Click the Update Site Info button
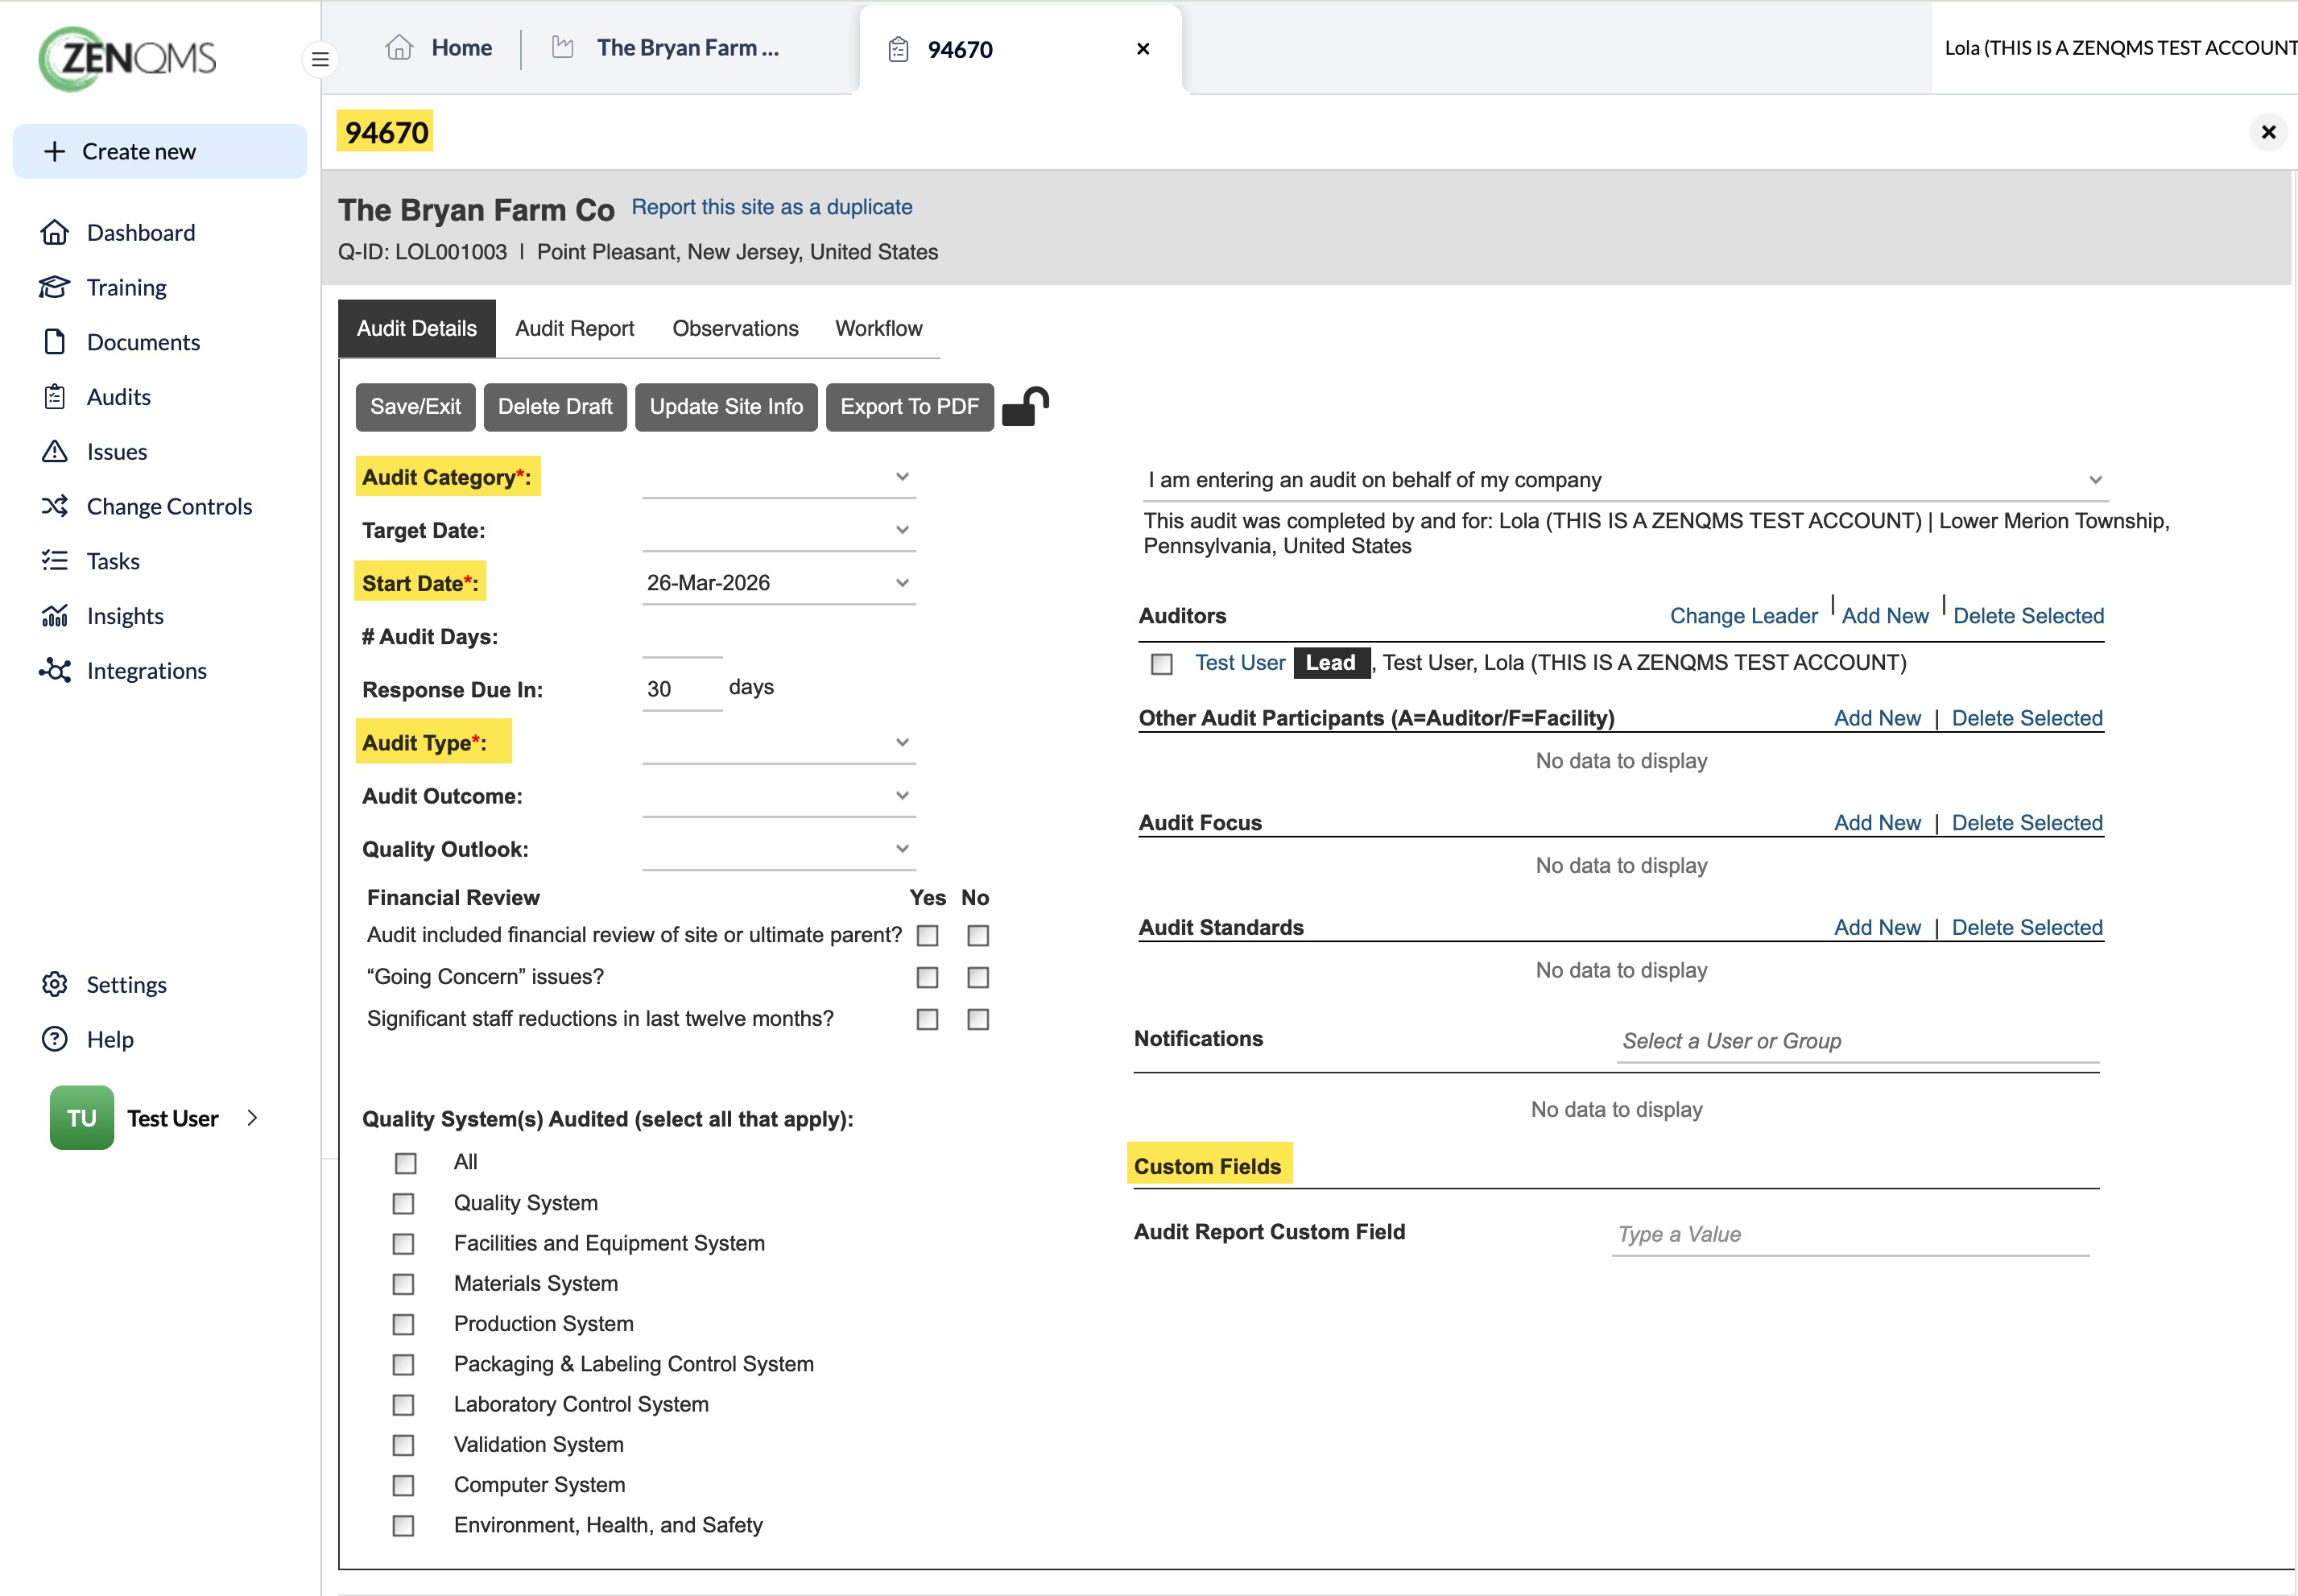Viewport: 2298px width, 1596px height. click(x=726, y=406)
